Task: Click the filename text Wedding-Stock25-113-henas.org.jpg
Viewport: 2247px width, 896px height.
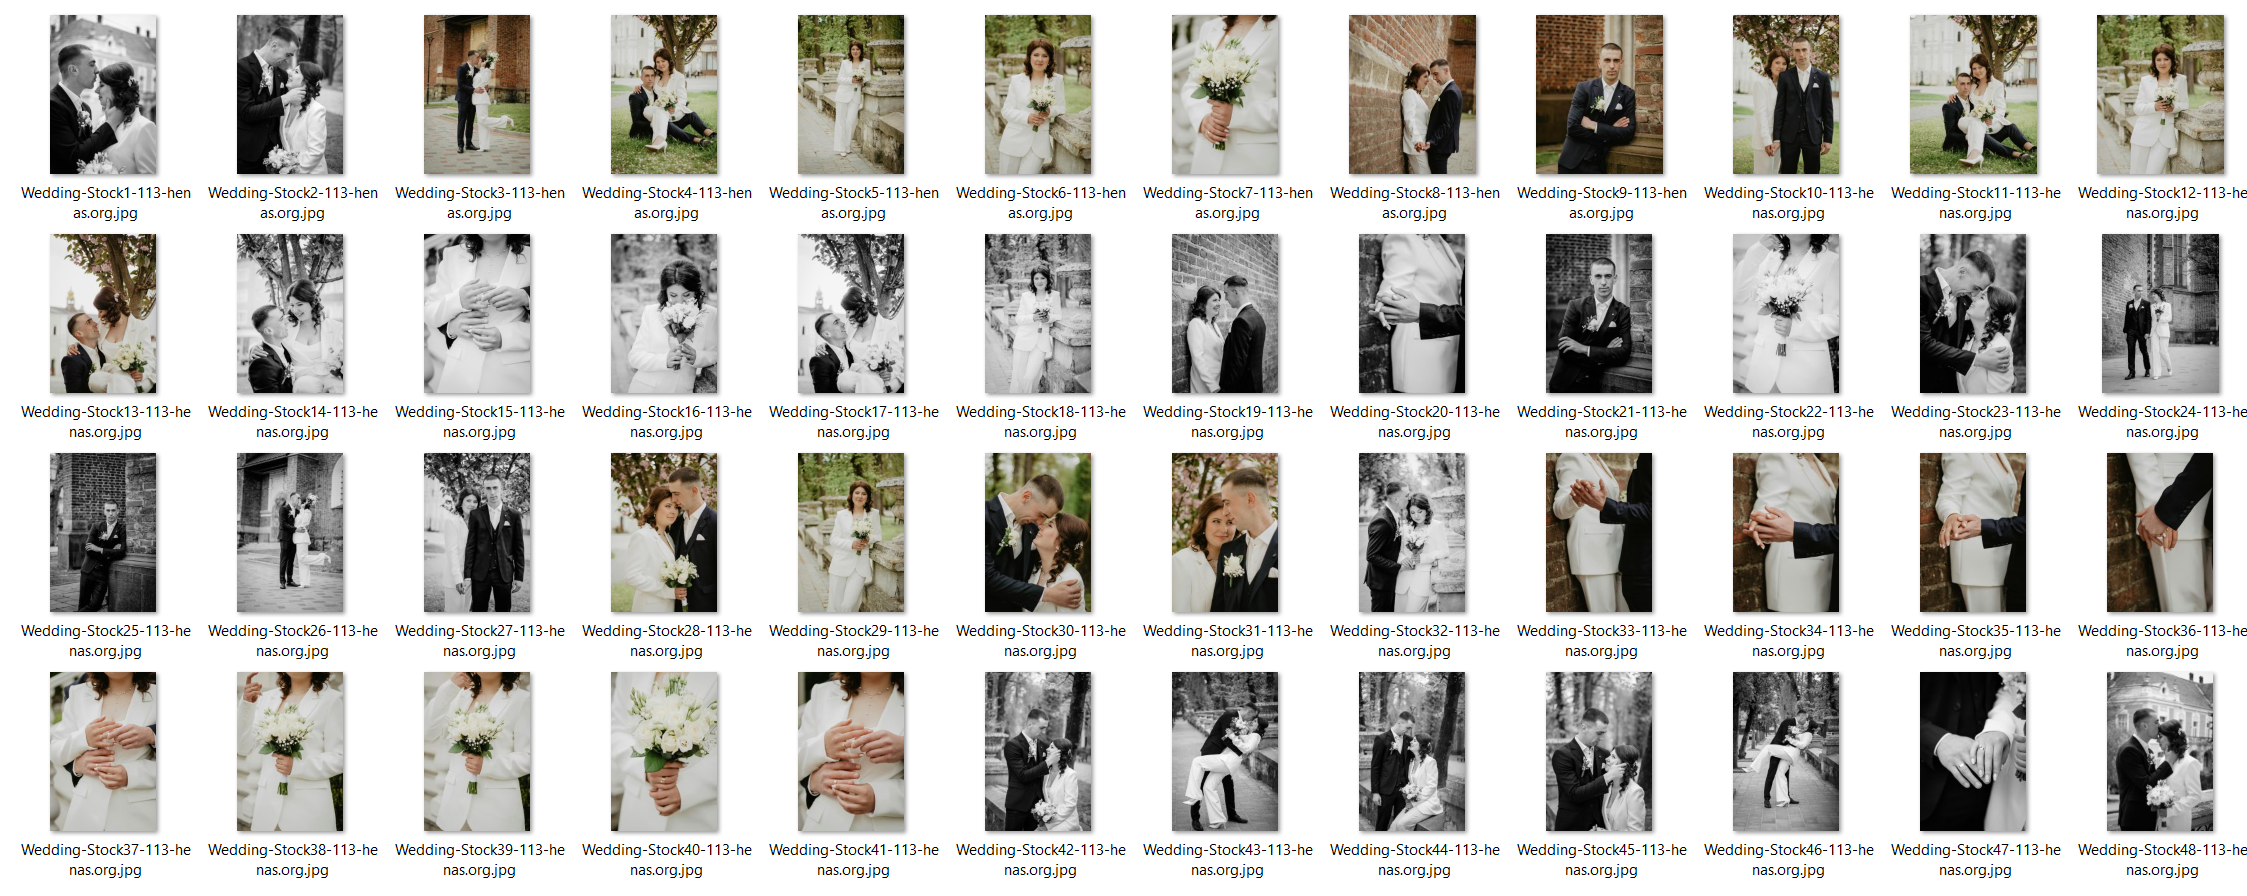Action: (106, 641)
